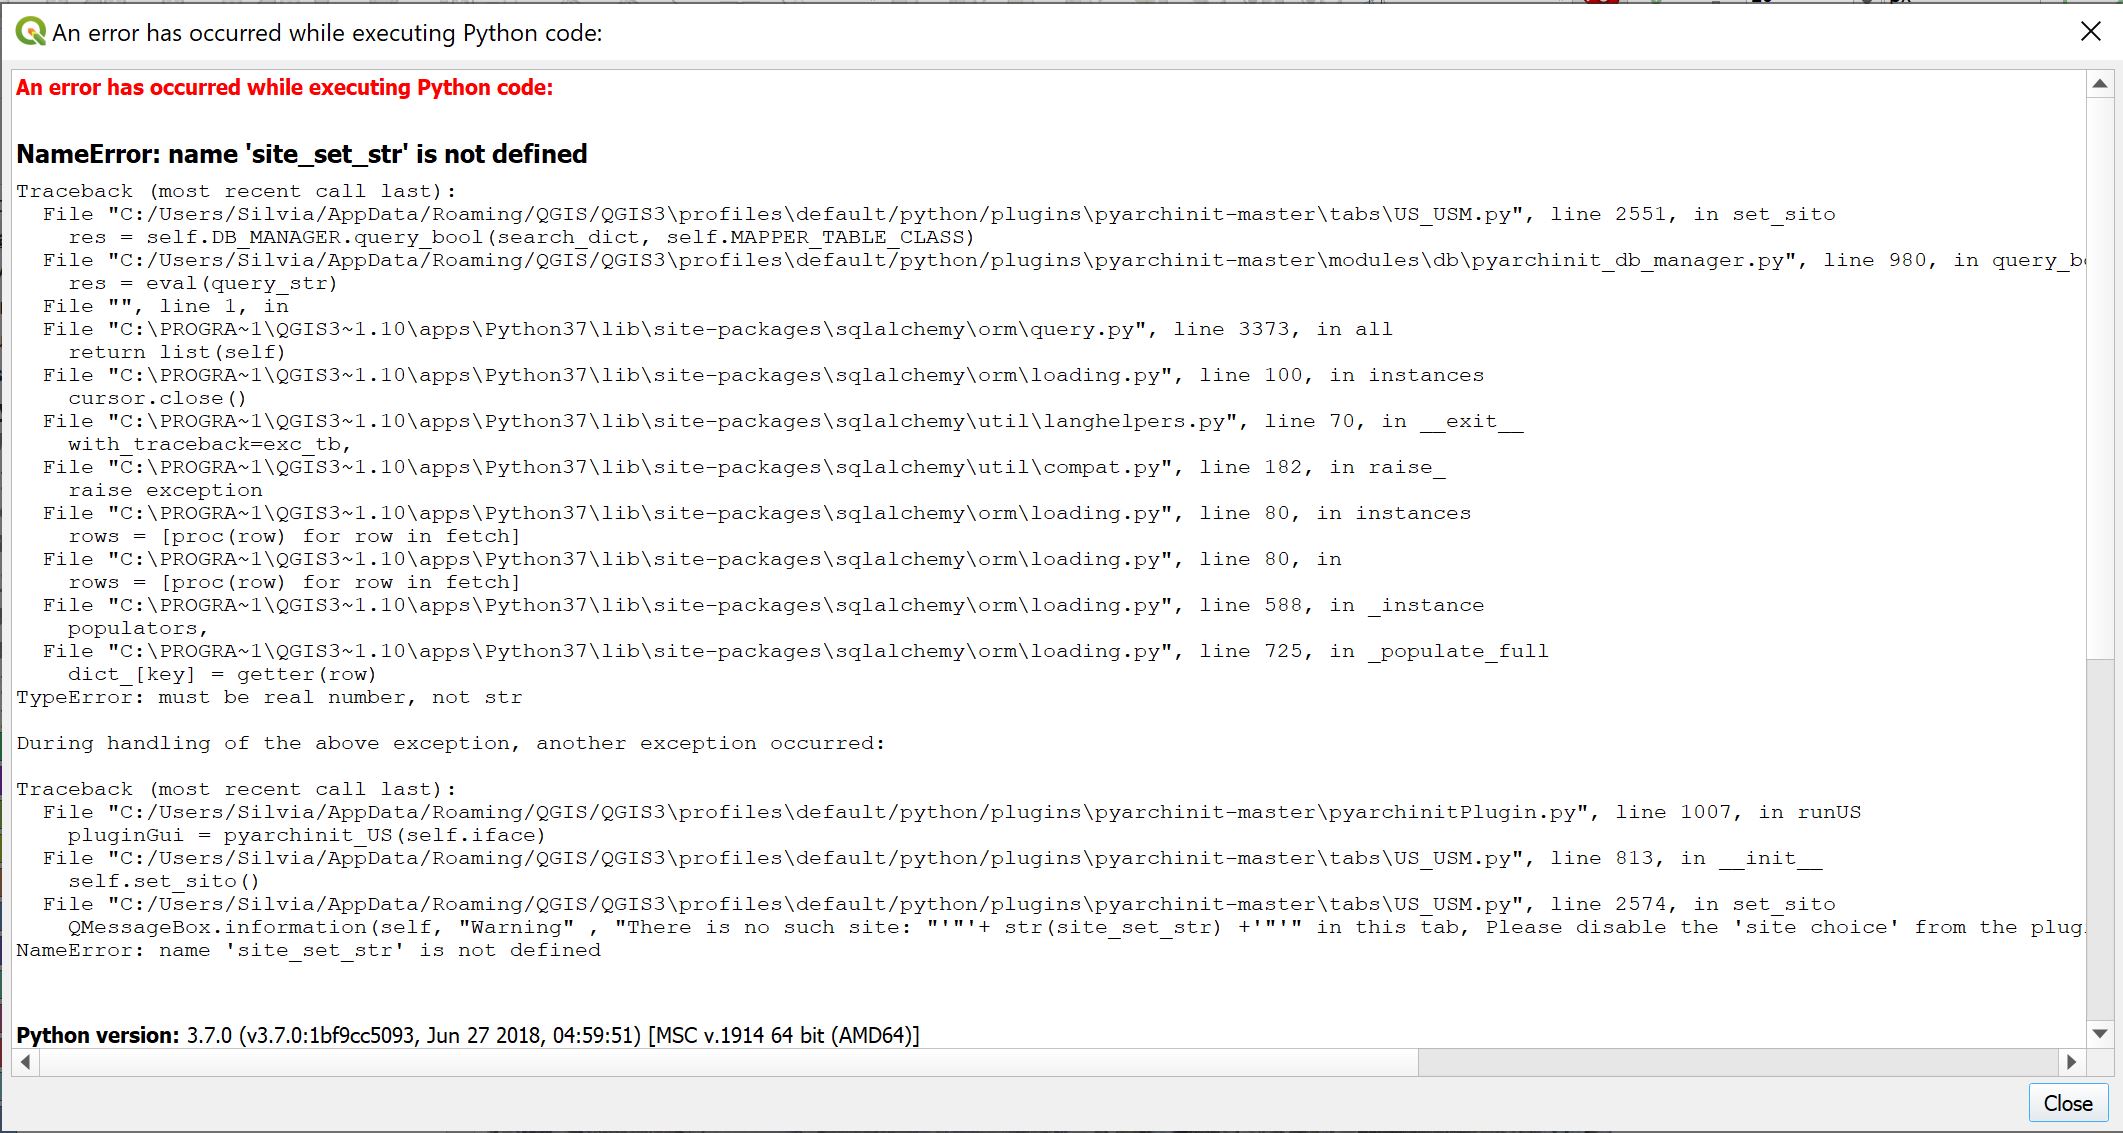Click the horizontal scrollbar right arrow icon

point(2070,1063)
